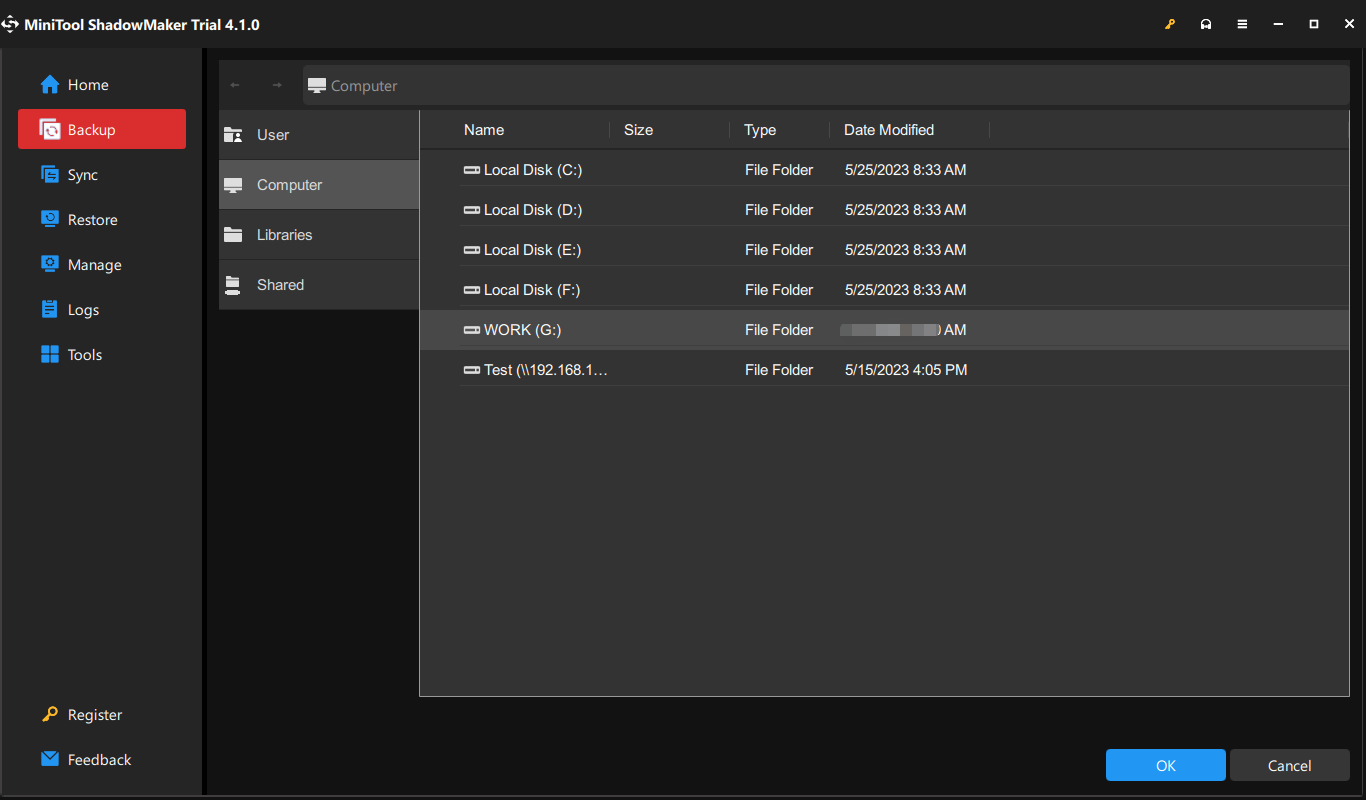Click the Register key icon
The image size is (1366, 800).
50,715
